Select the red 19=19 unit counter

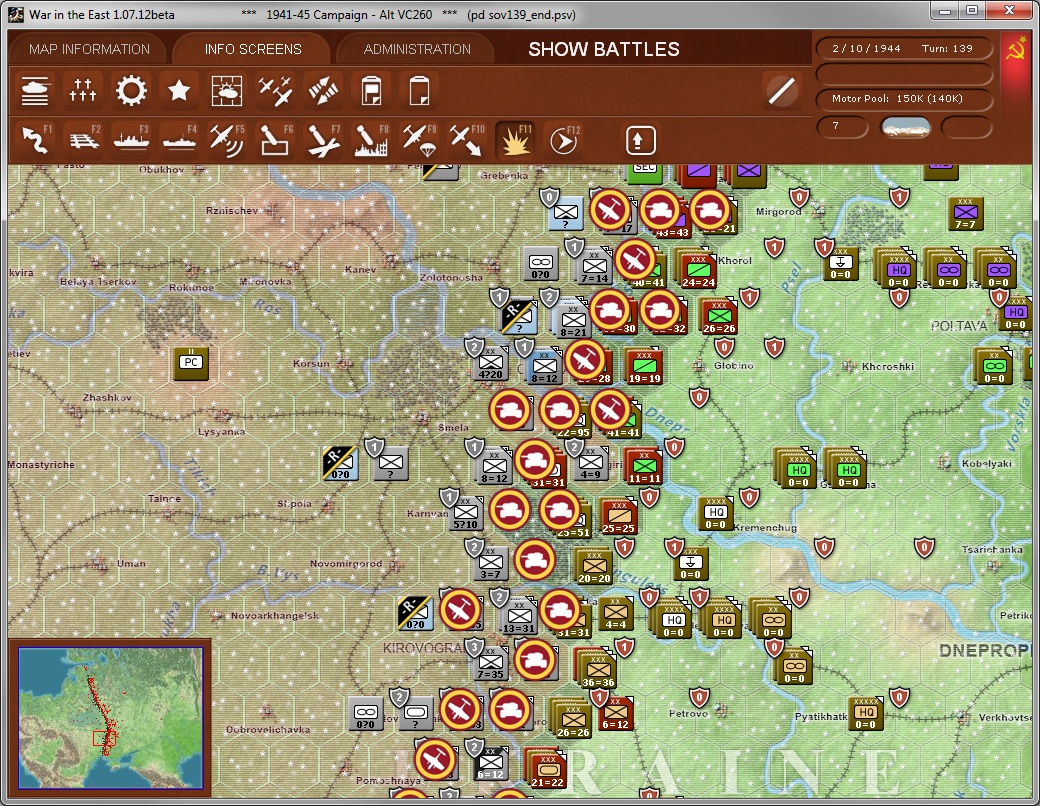[x=644, y=367]
